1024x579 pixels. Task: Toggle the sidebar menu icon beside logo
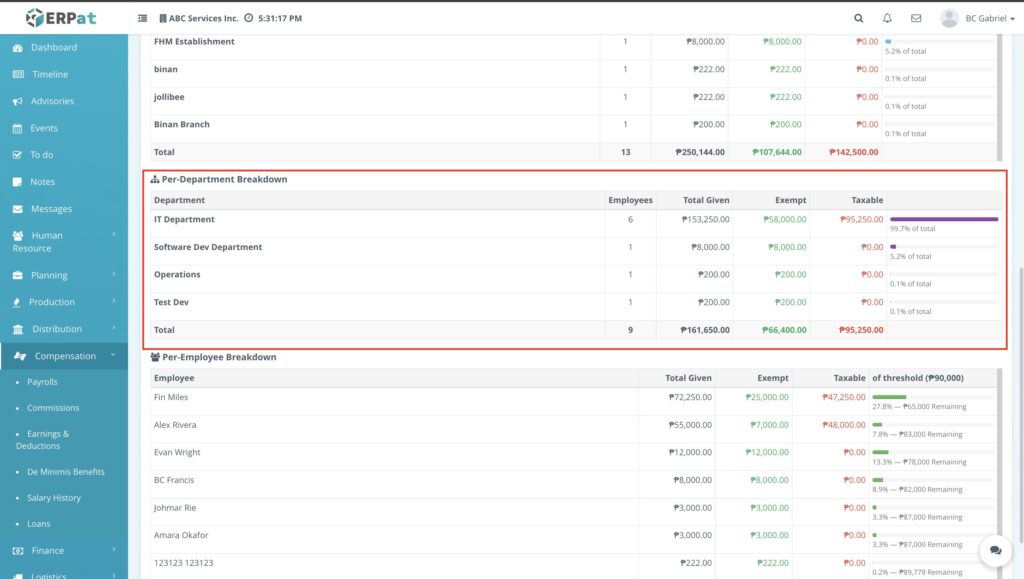(x=142, y=18)
